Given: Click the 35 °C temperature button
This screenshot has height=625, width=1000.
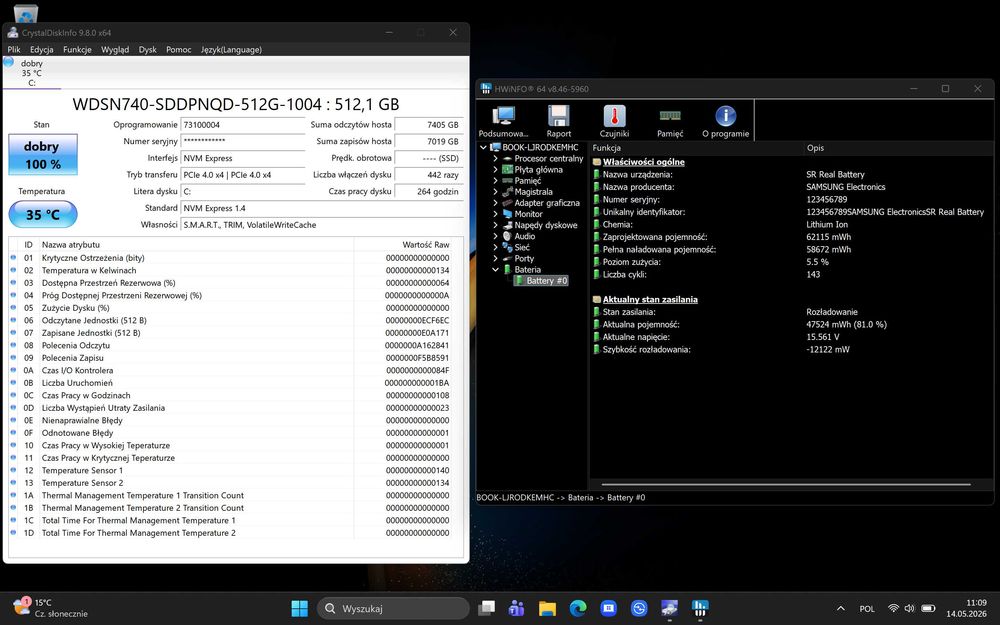Looking at the screenshot, I should point(43,214).
